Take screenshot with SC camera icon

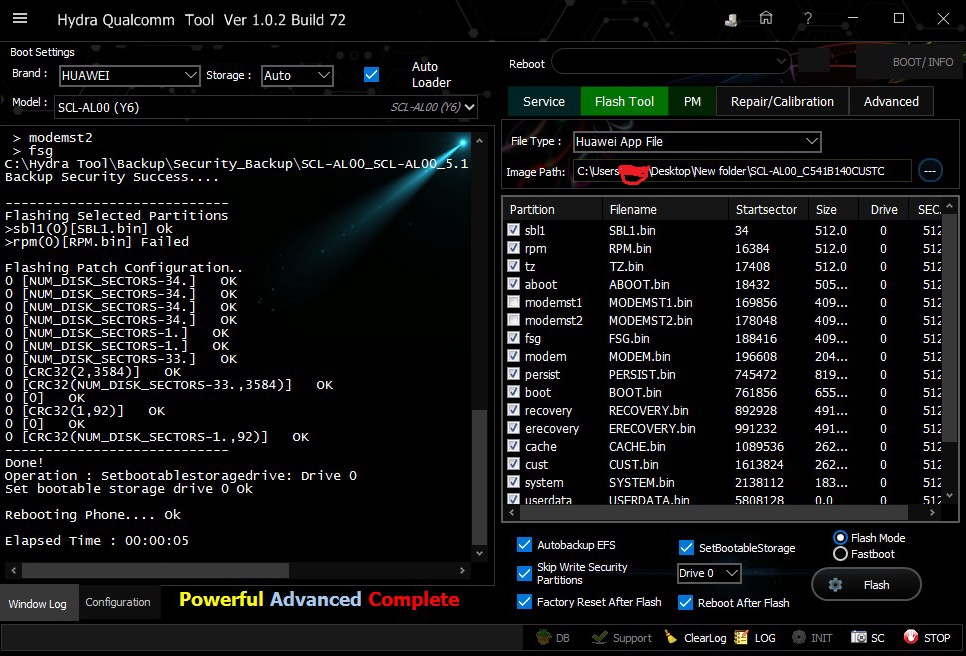click(858, 637)
